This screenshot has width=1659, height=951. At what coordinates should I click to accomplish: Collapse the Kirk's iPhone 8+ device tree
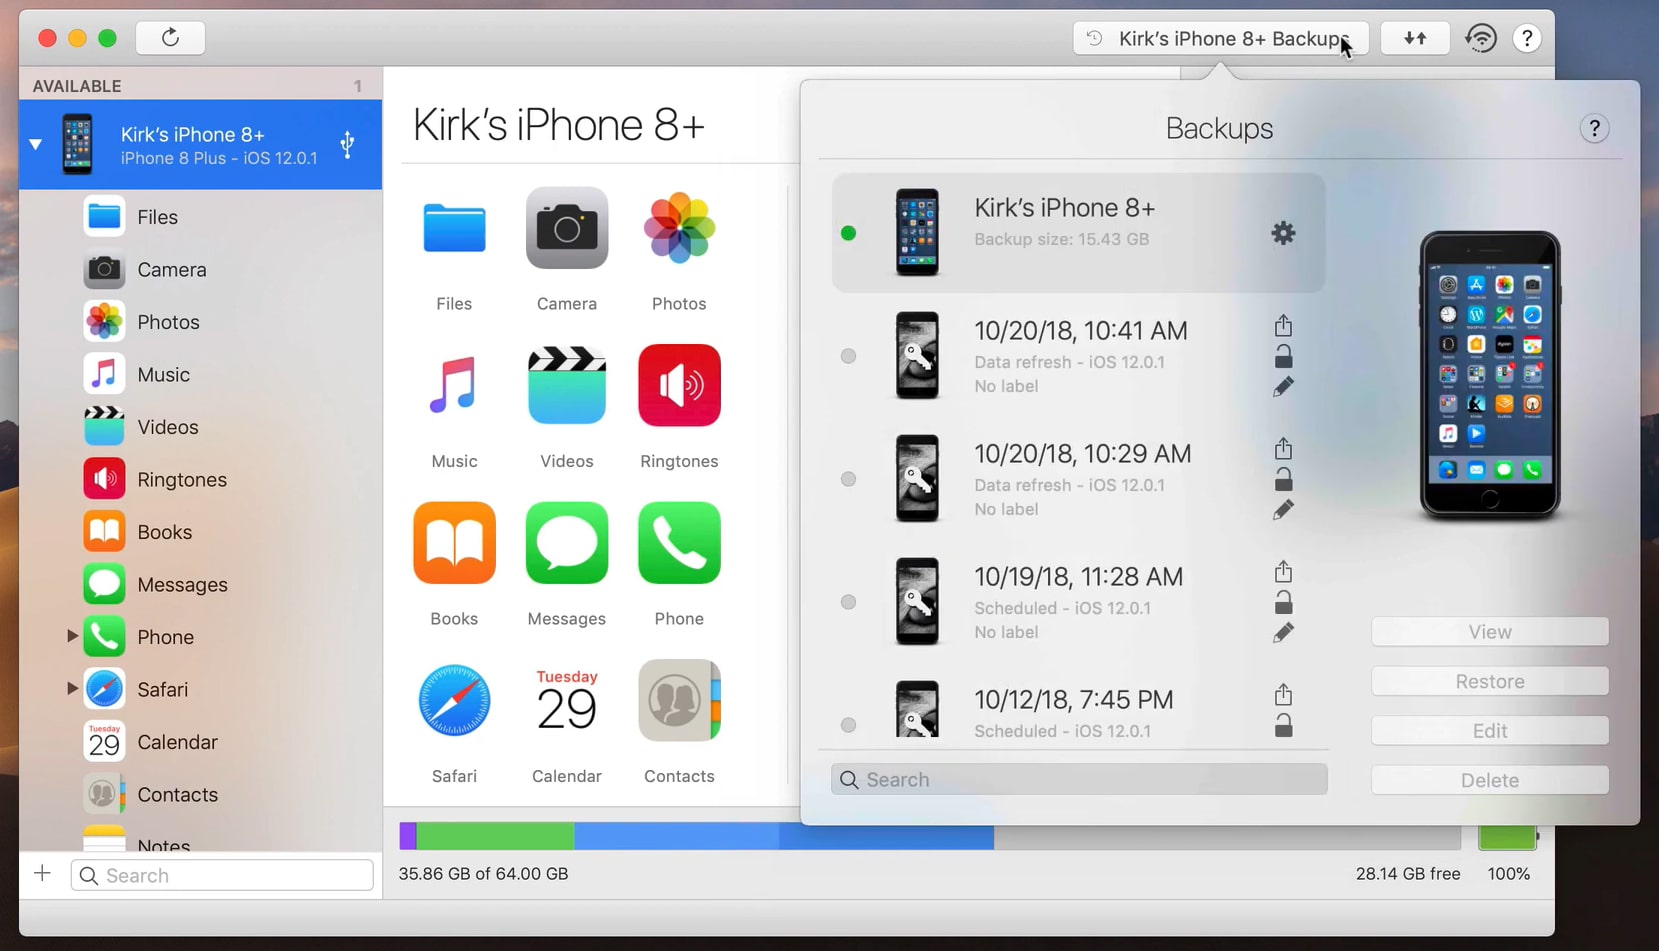pos(36,145)
